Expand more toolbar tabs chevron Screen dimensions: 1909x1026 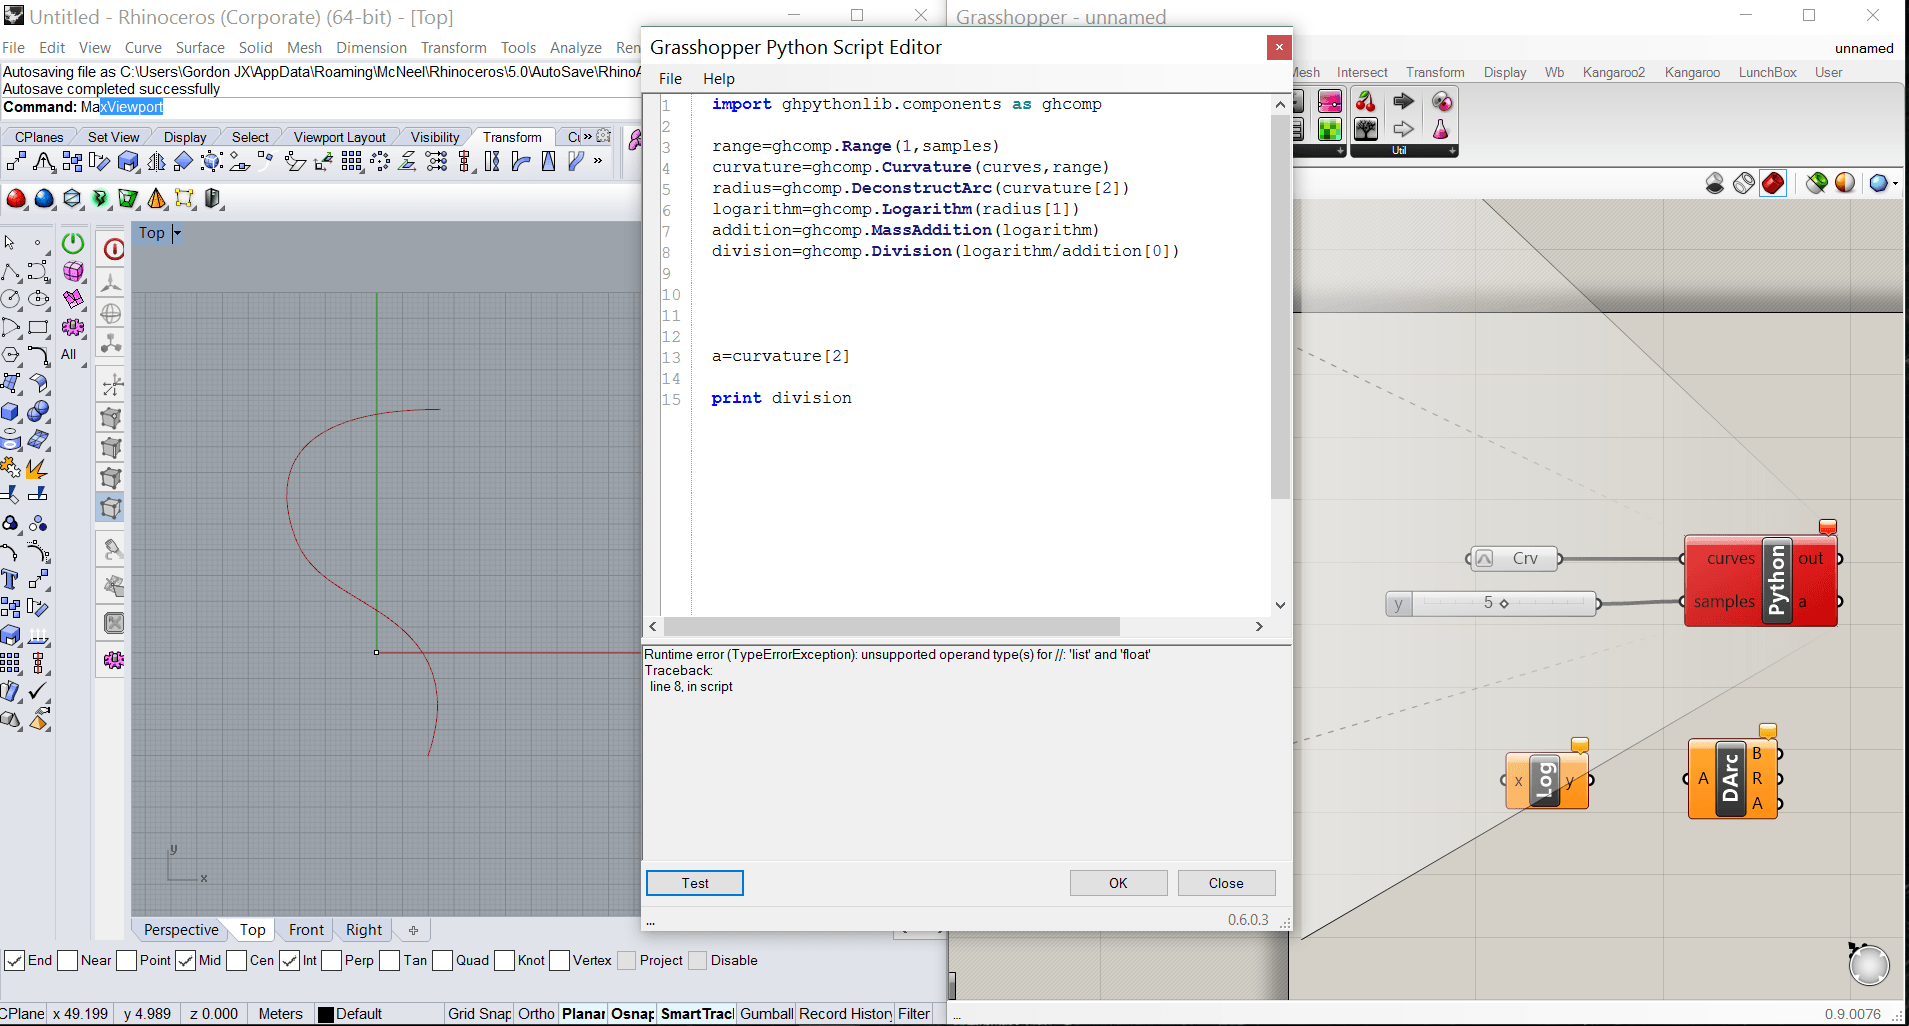point(587,136)
